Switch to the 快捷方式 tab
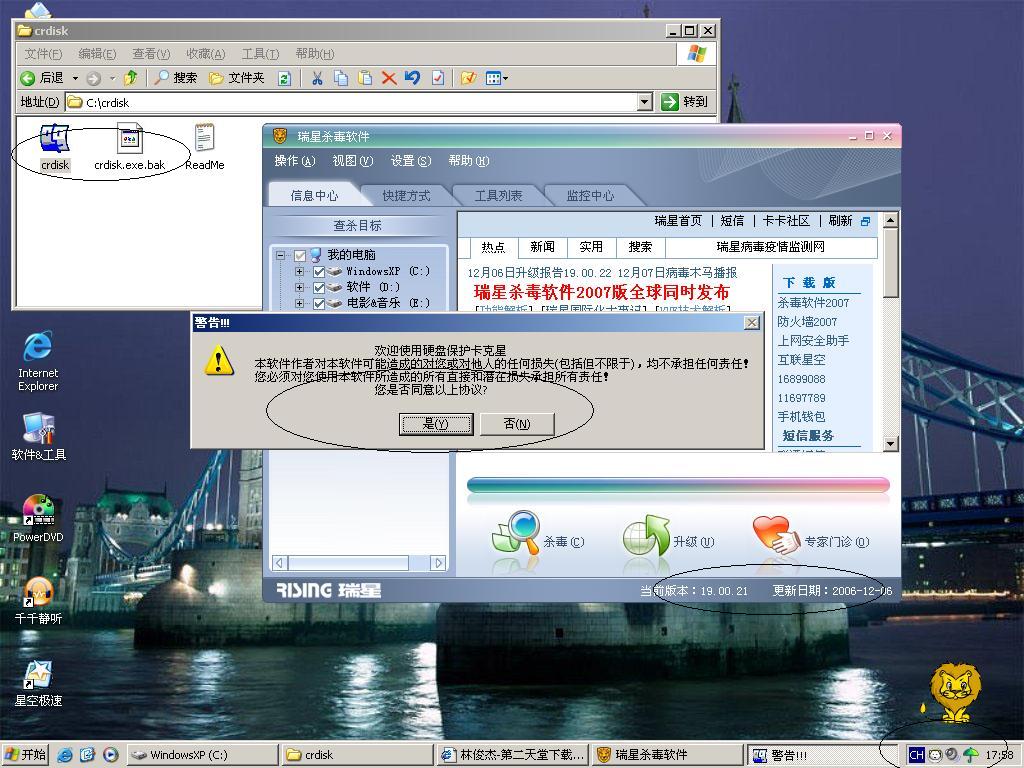This screenshot has height=768, width=1024. 406,195
